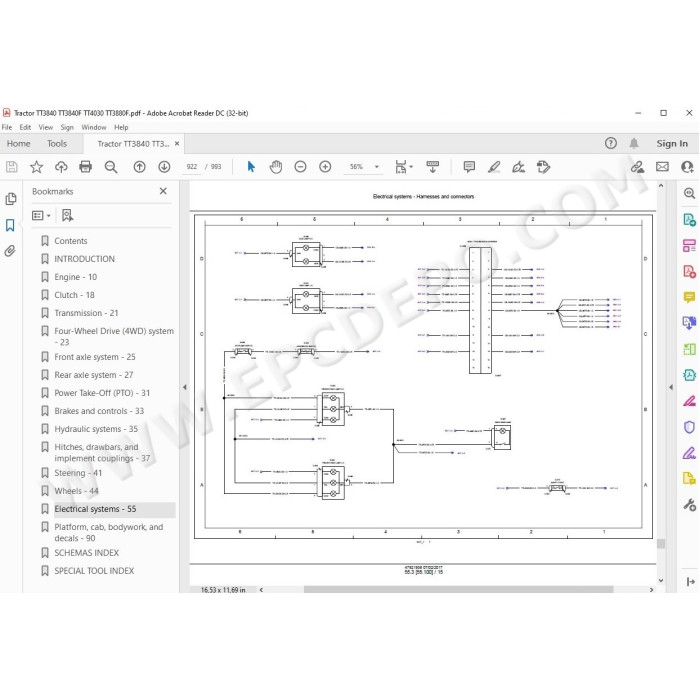This screenshot has width=700, height=700.
Task: Open the INTRODUCTION bookmark
Action: click(84, 259)
